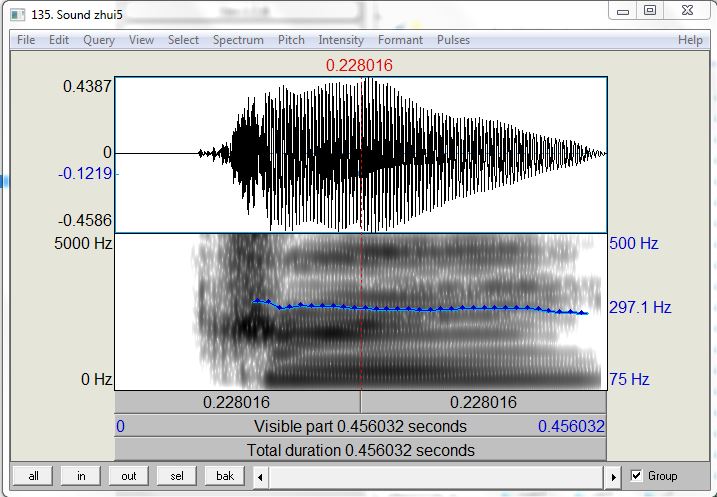
Task: Click the 'bak' zoom button
Action: point(225,476)
